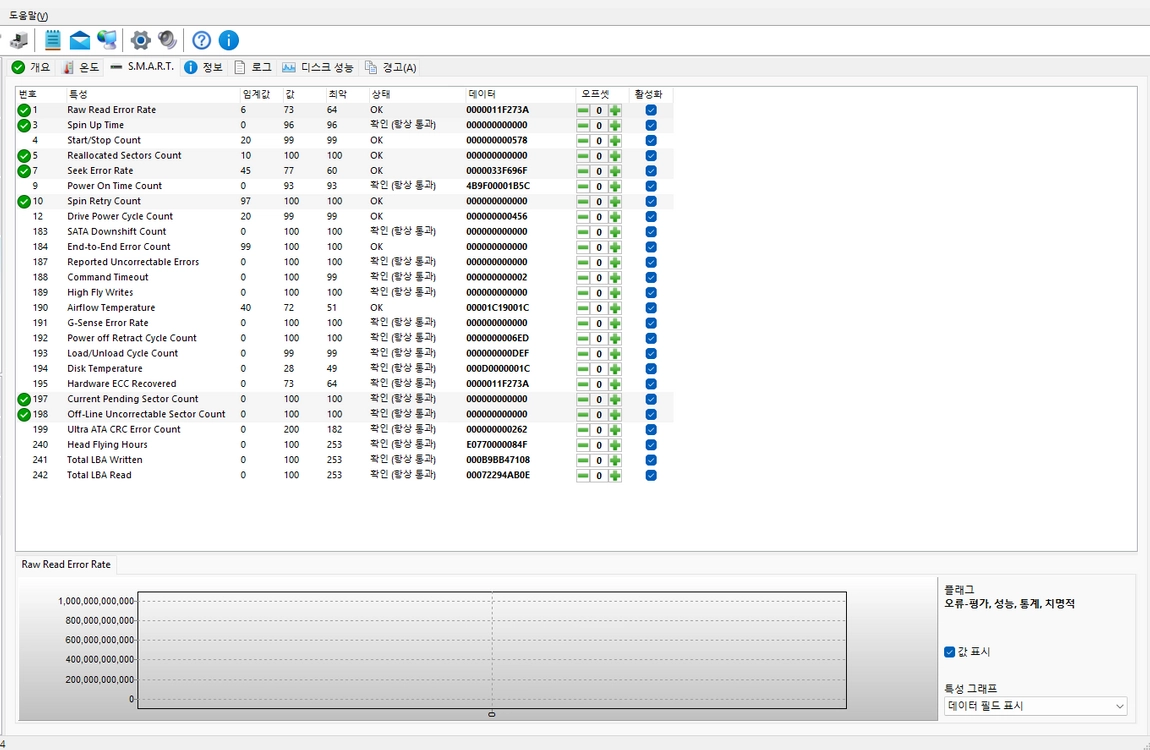Viewport: 1150px width, 750px height.
Task: Select the 로그 tab
Action: 253,67
